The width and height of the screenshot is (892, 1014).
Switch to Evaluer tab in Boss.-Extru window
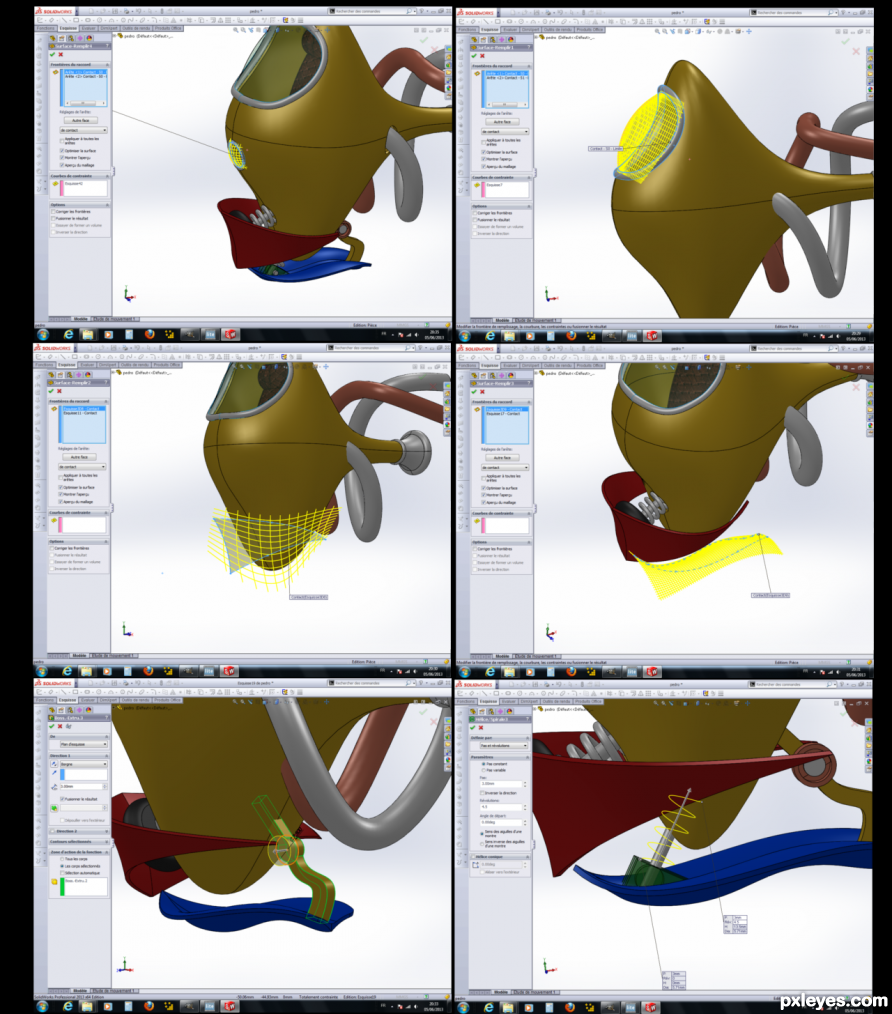(88, 700)
